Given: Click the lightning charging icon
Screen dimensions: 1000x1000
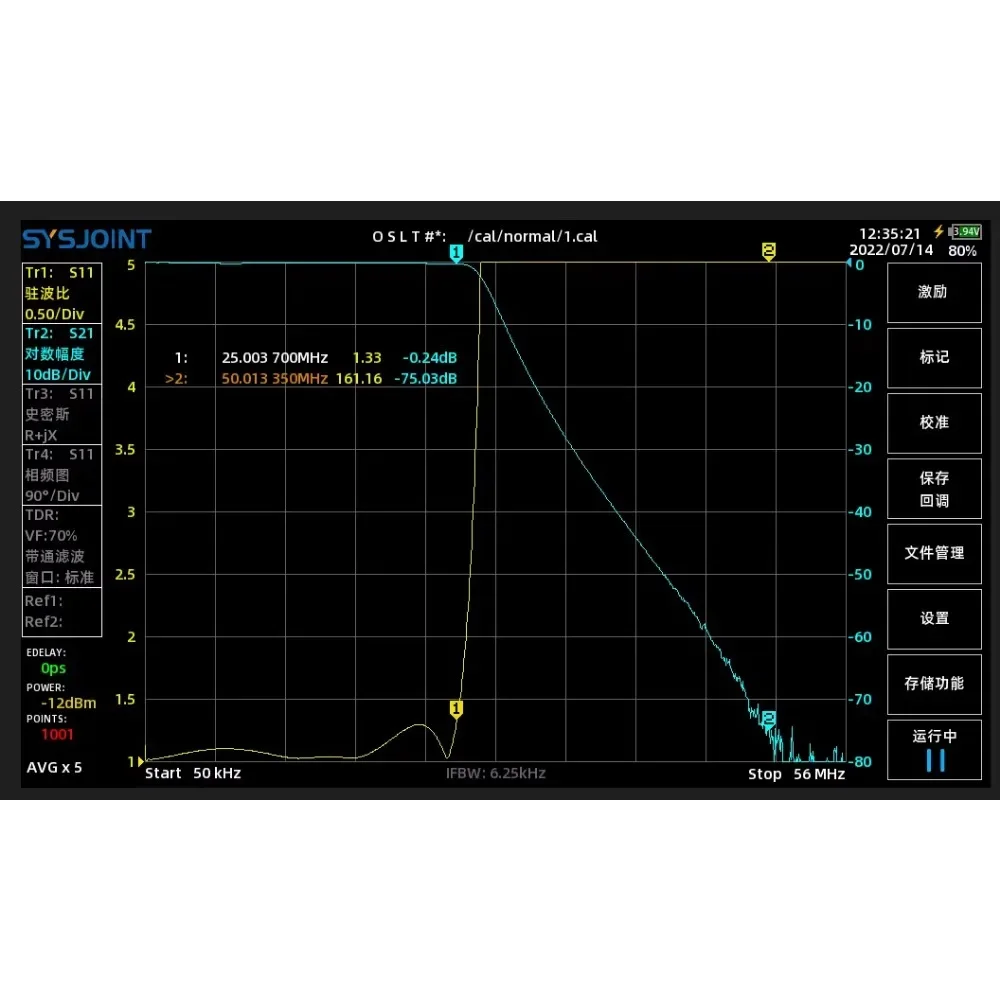Looking at the screenshot, I should click(939, 232).
